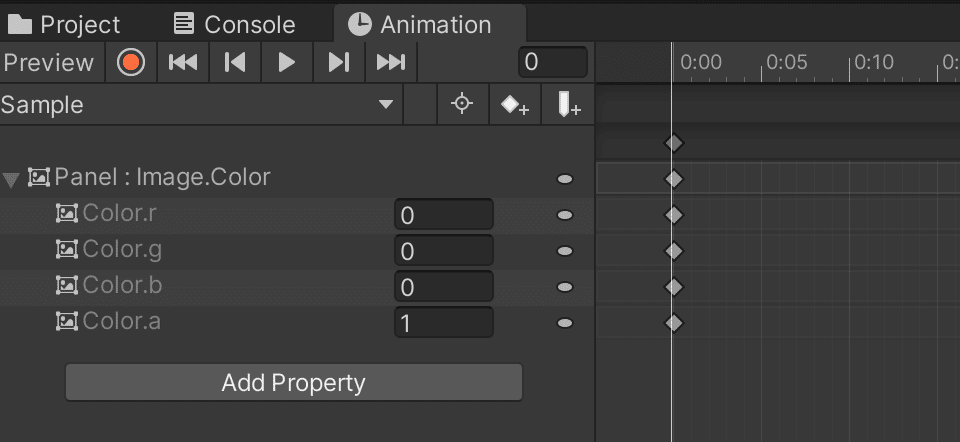Switch to the Console tab
This screenshot has height=442, width=960.
tap(234, 24)
